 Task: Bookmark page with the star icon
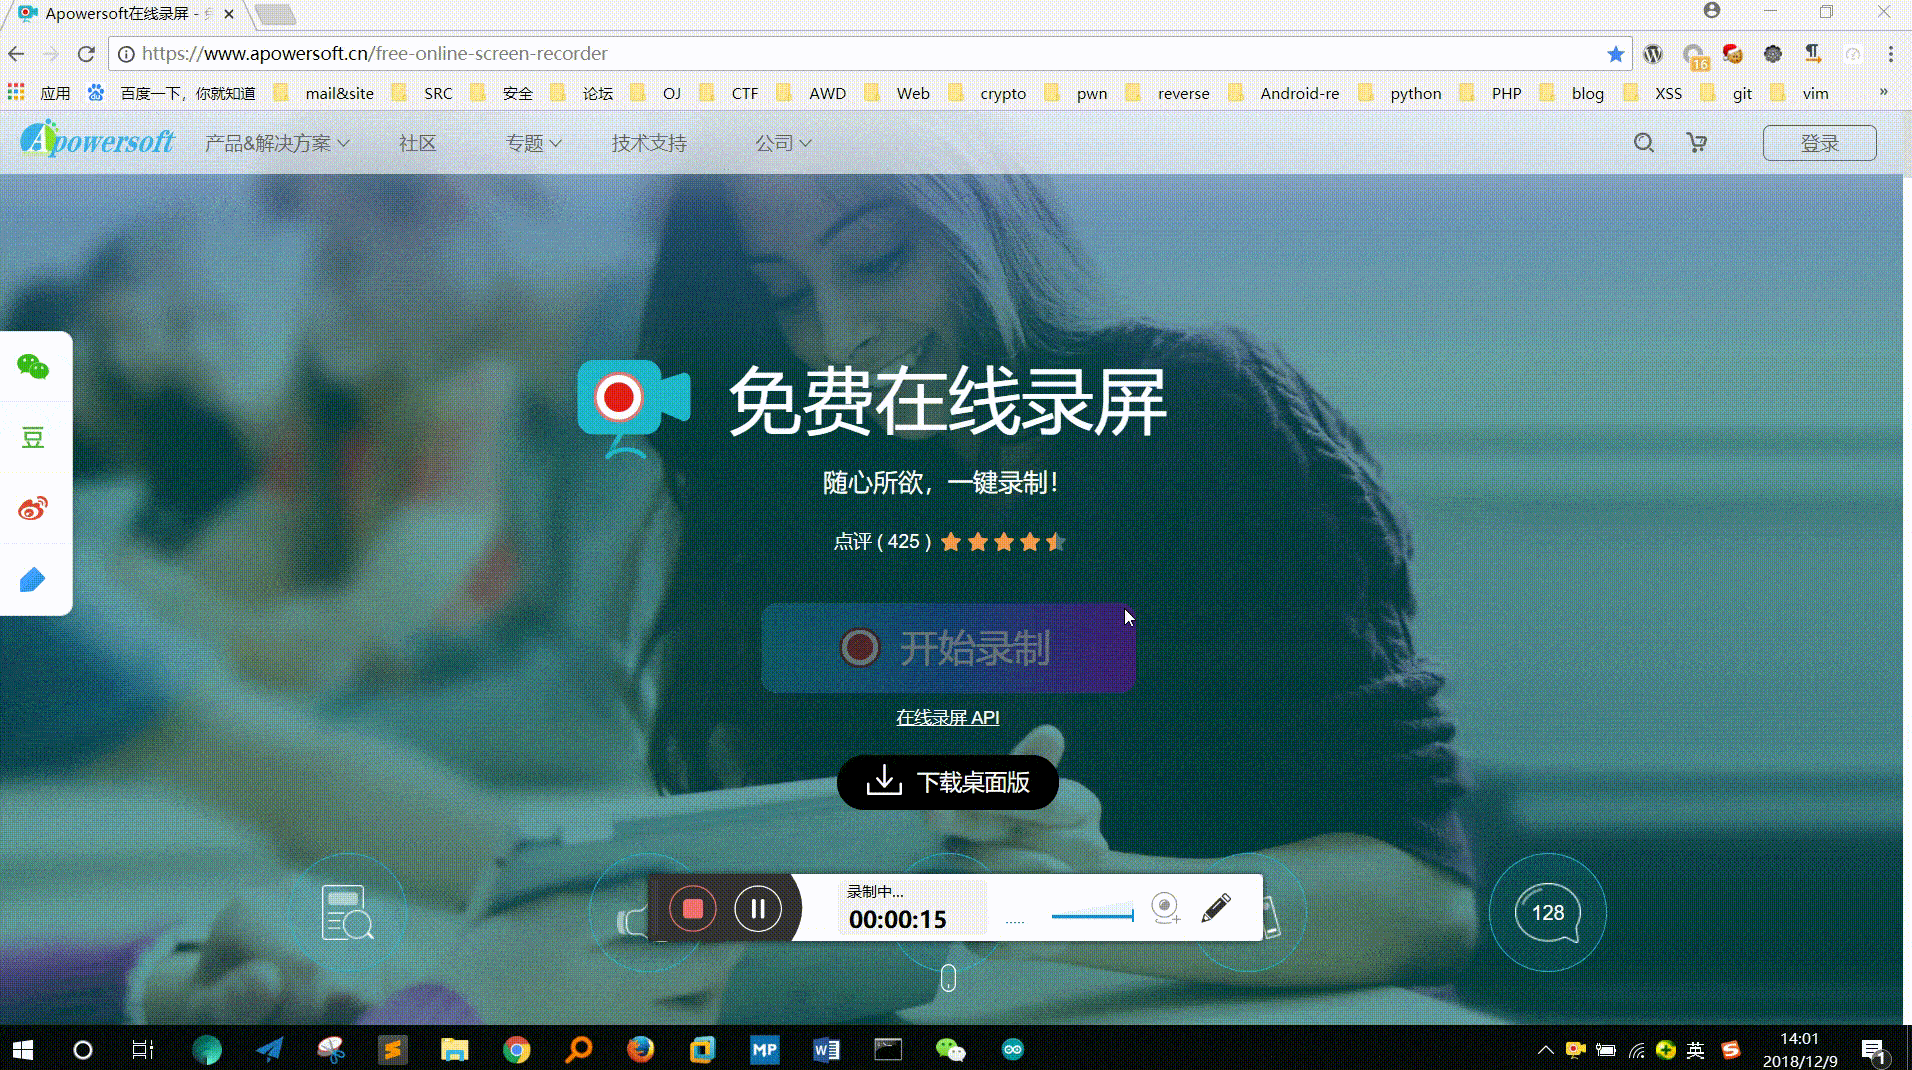(1615, 54)
